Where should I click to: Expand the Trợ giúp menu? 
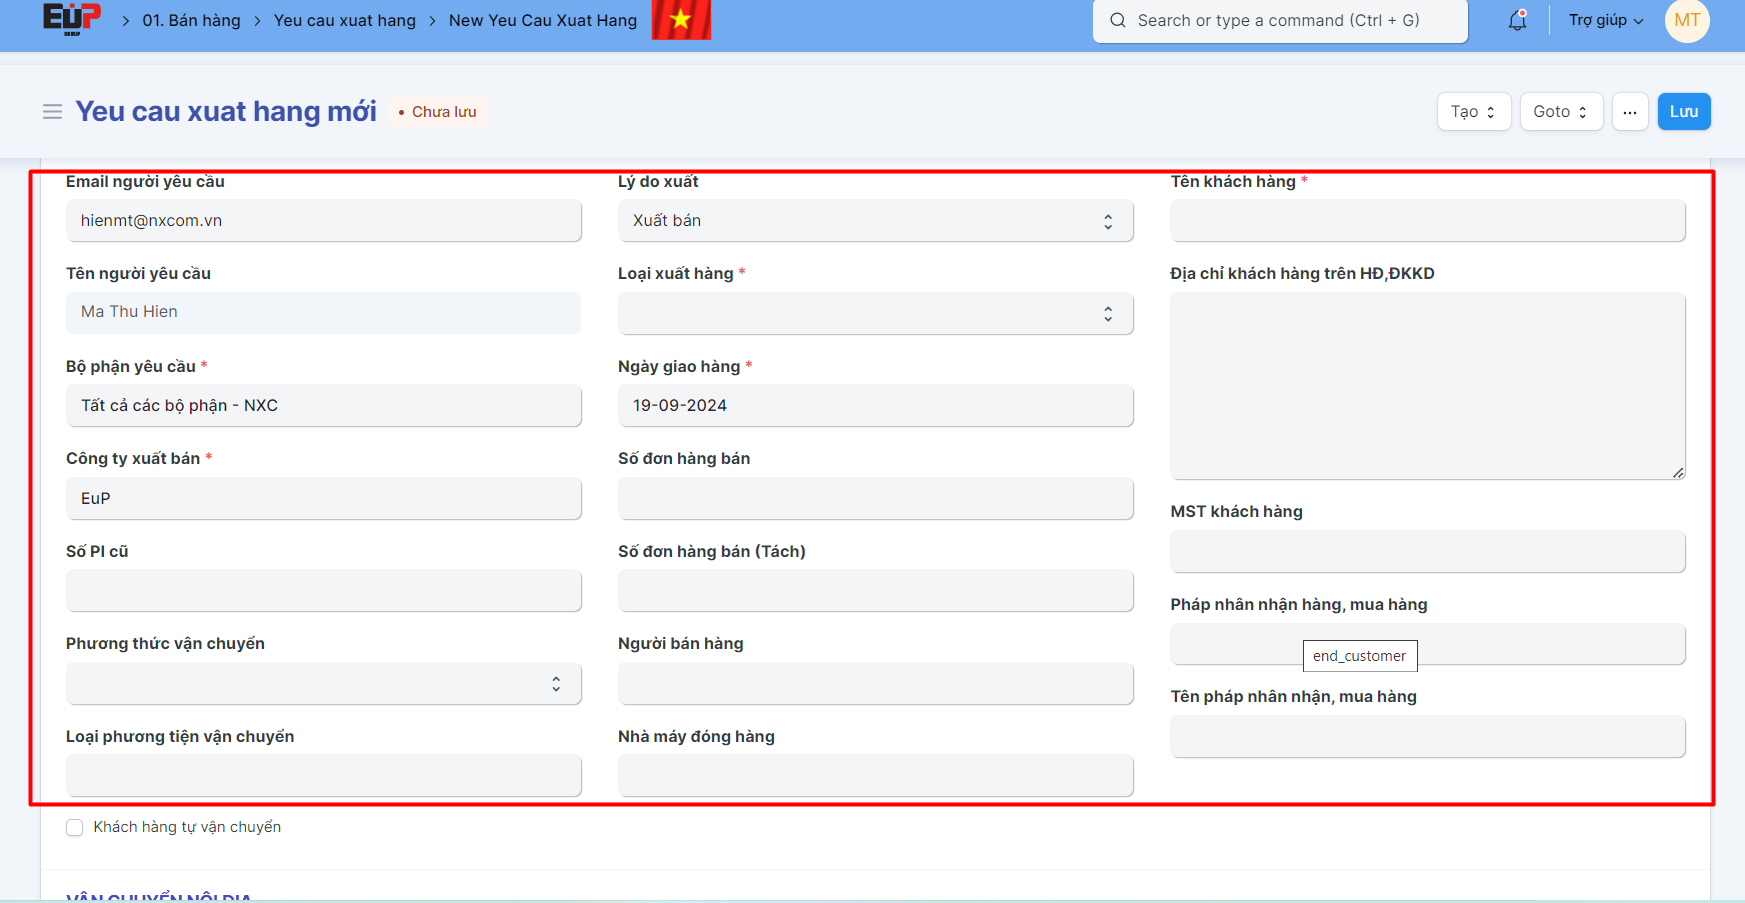click(1605, 19)
